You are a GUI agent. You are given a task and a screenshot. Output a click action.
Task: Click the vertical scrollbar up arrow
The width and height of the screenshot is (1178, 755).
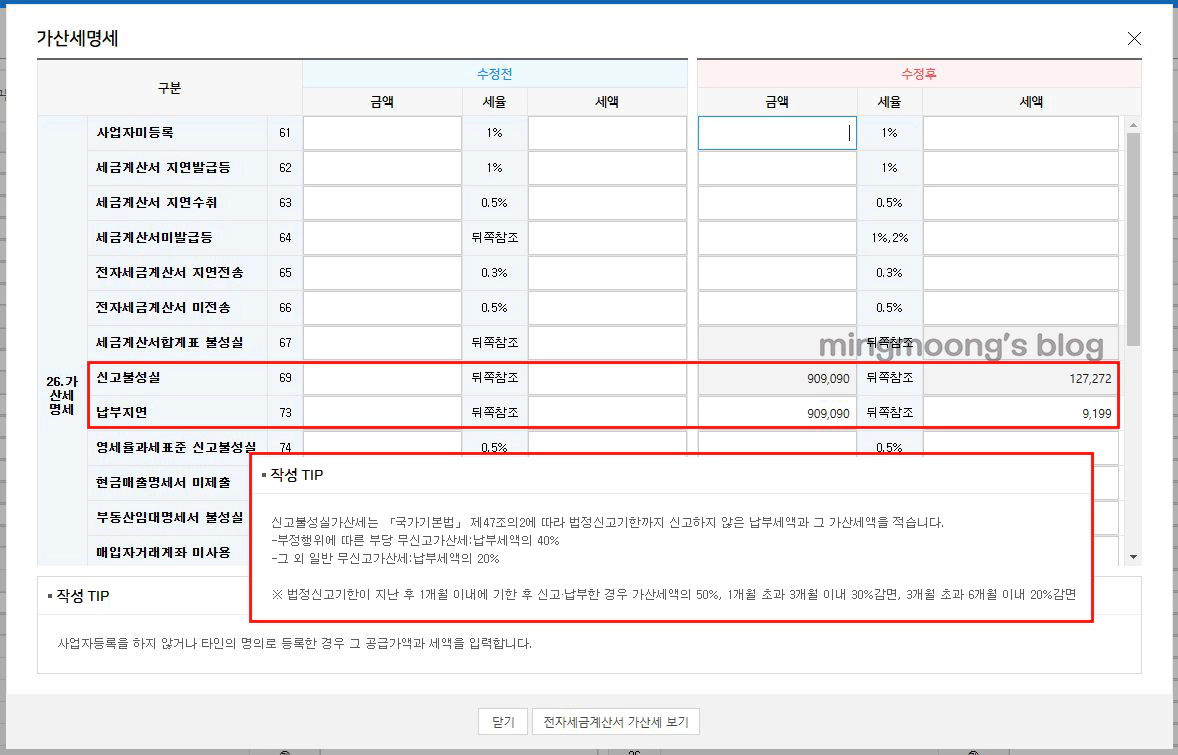[1132, 123]
